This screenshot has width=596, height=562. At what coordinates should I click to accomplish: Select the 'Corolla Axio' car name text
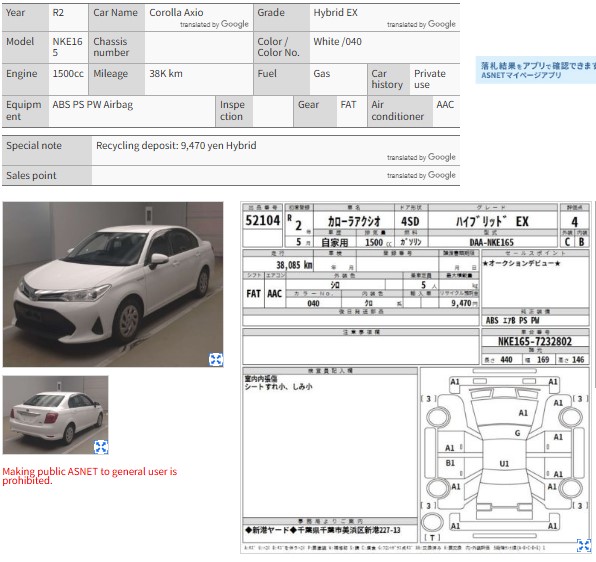(x=176, y=13)
